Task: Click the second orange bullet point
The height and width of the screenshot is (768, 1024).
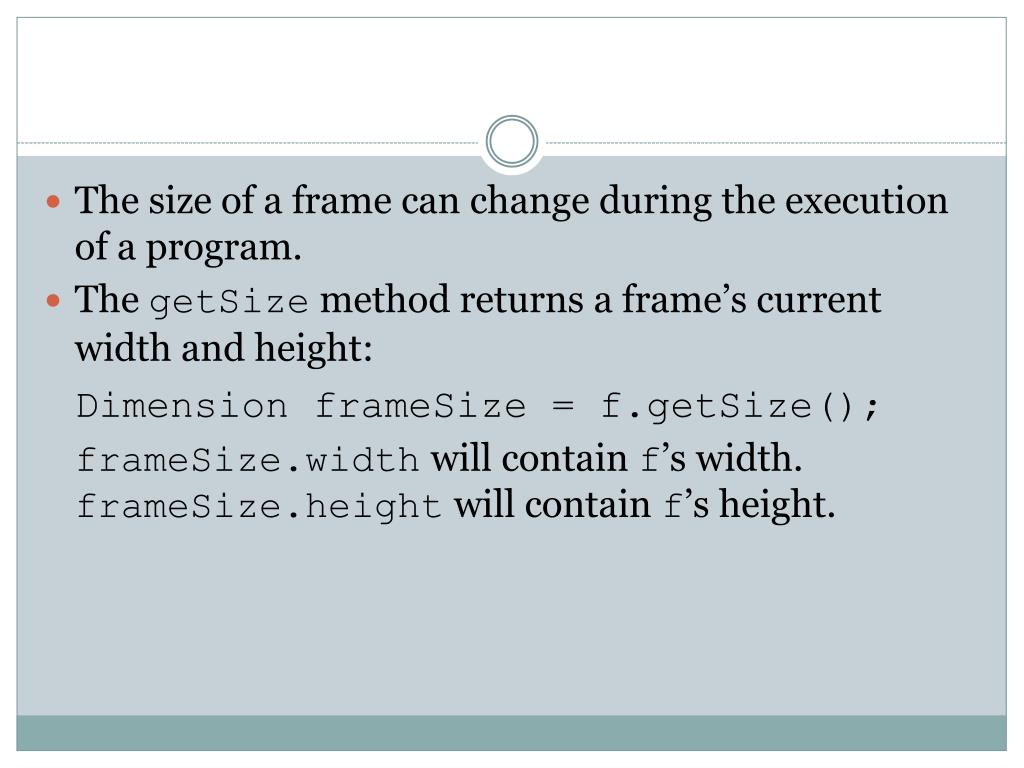Action: pos(54,301)
